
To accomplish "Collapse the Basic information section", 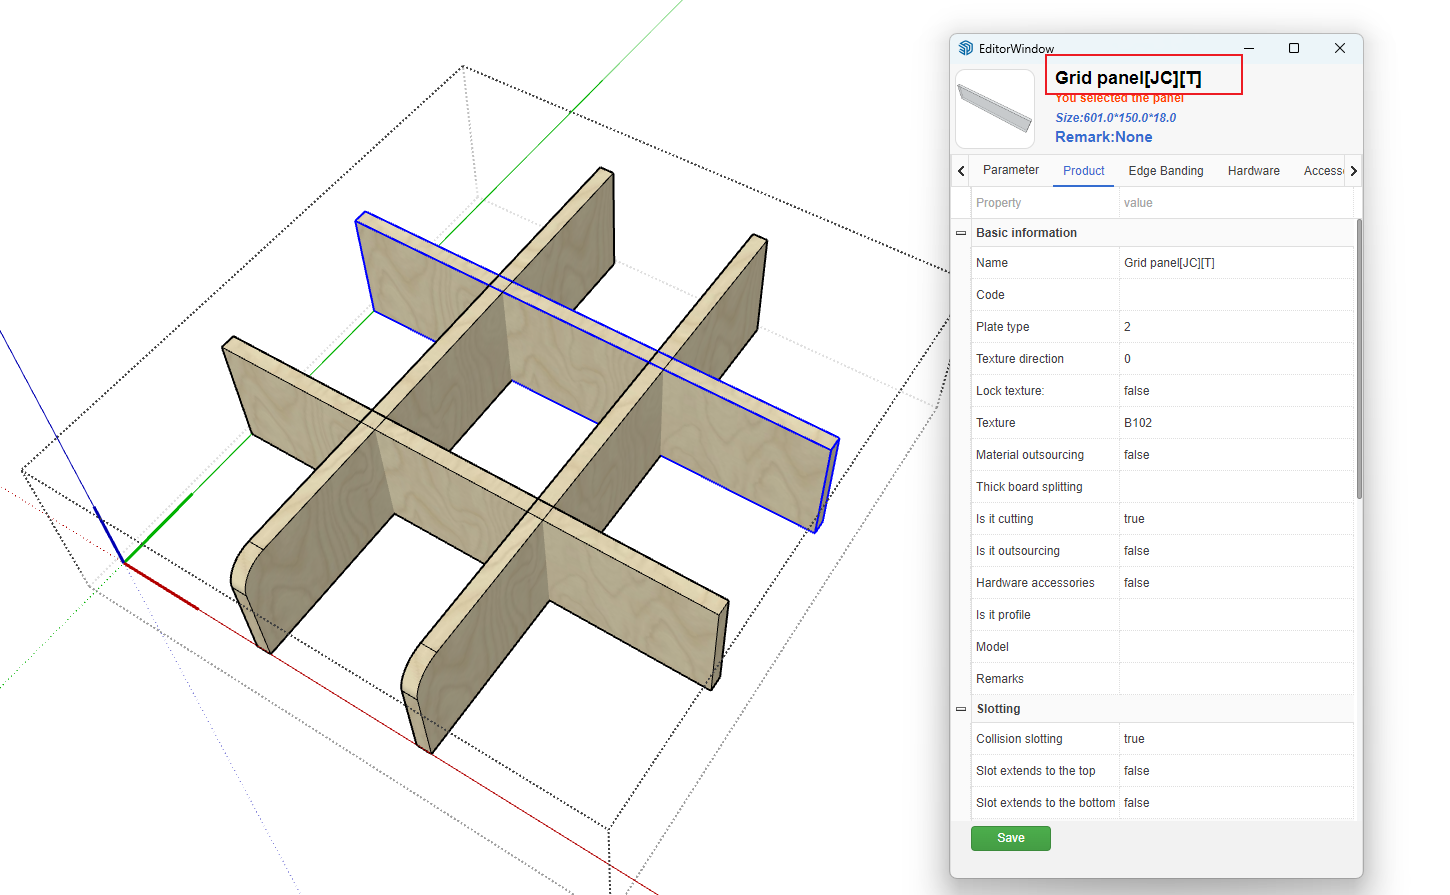I will click(x=961, y=233).
